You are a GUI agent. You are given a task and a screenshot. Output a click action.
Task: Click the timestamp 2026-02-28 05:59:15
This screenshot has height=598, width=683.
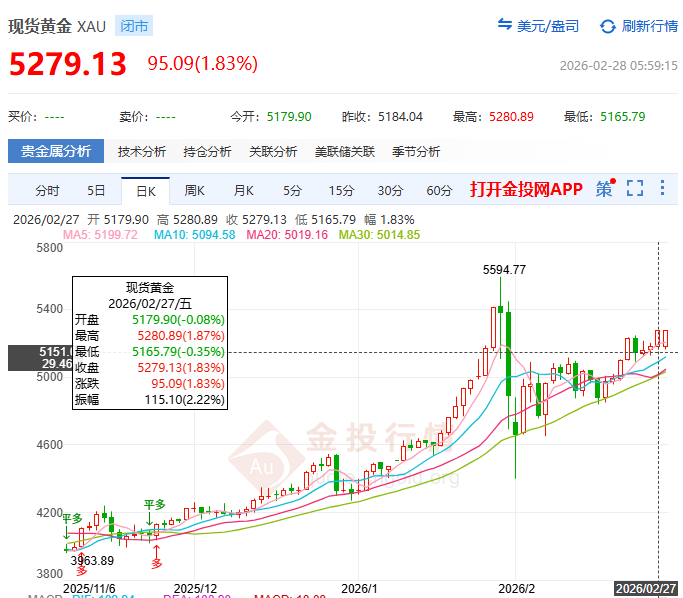(x=619, y=66)
